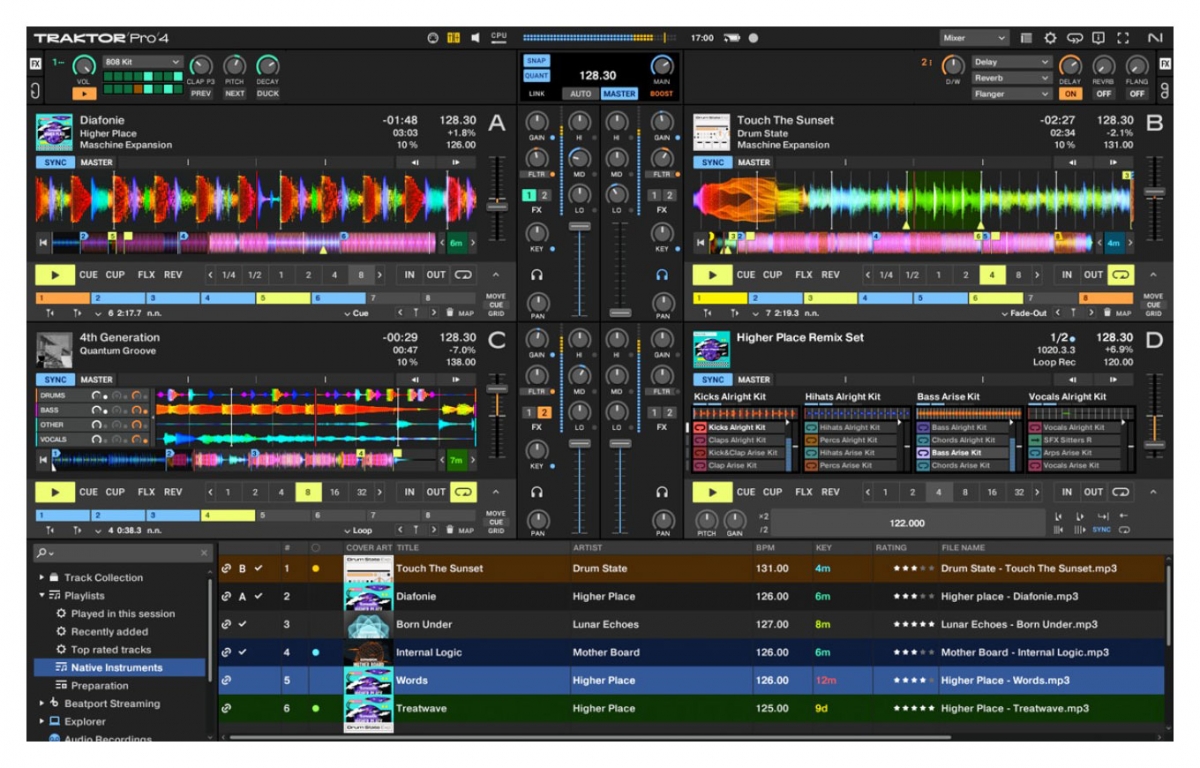Open the Delay effect selector dropdown
Image resolution: width=1200 pixels, height=768 pixels.
click(1011, 62)
